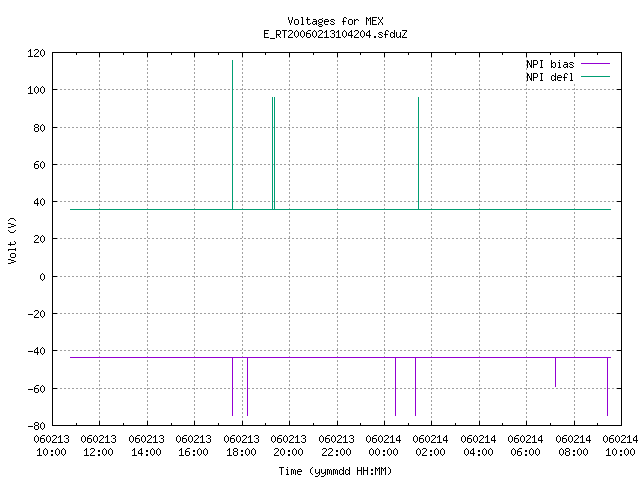Click the 'NPI defl' legend label
Image resolution: width=640 pixels, height=480 pixels.
click(550, 77)
